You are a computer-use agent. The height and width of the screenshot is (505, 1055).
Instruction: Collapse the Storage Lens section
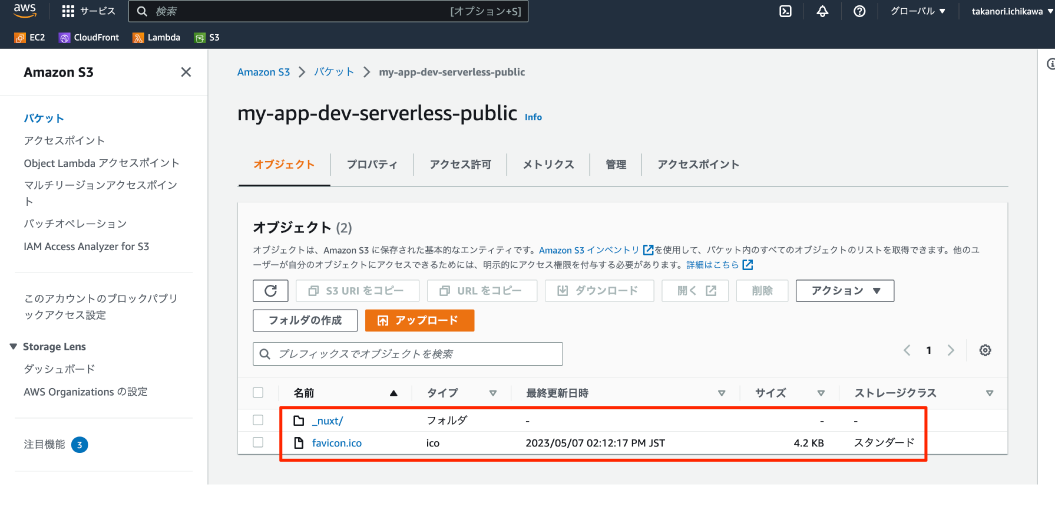[x=14, y=346]
